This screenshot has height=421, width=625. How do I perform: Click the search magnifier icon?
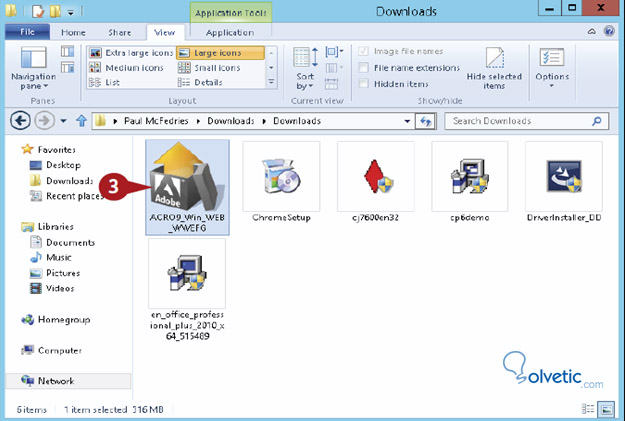click(597, 121)
